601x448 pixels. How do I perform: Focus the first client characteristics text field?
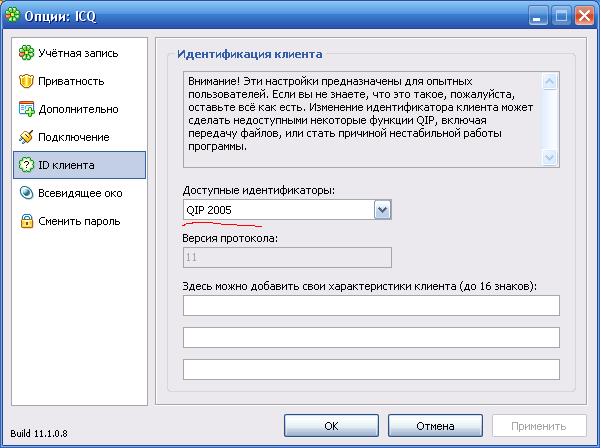(371, 305)
